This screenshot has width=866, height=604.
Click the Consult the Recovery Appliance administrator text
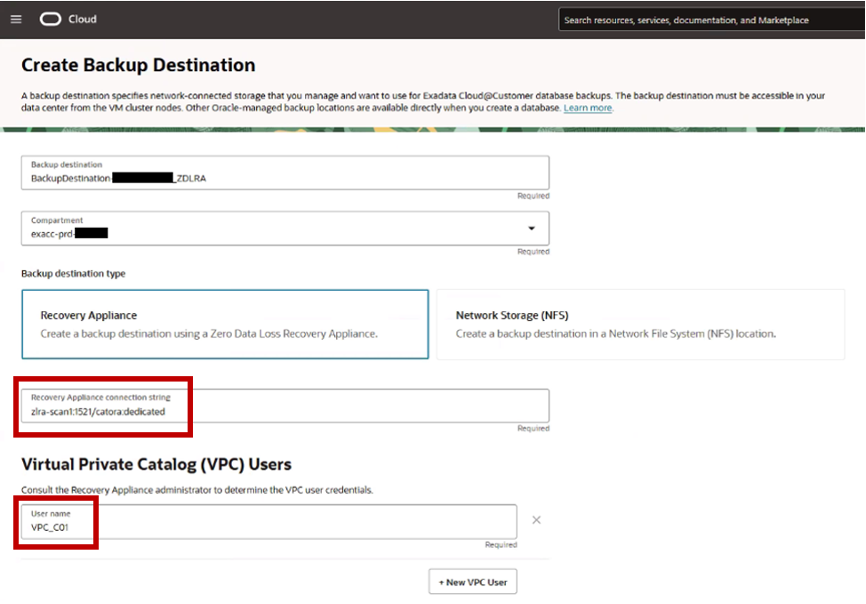click(197, 490)
